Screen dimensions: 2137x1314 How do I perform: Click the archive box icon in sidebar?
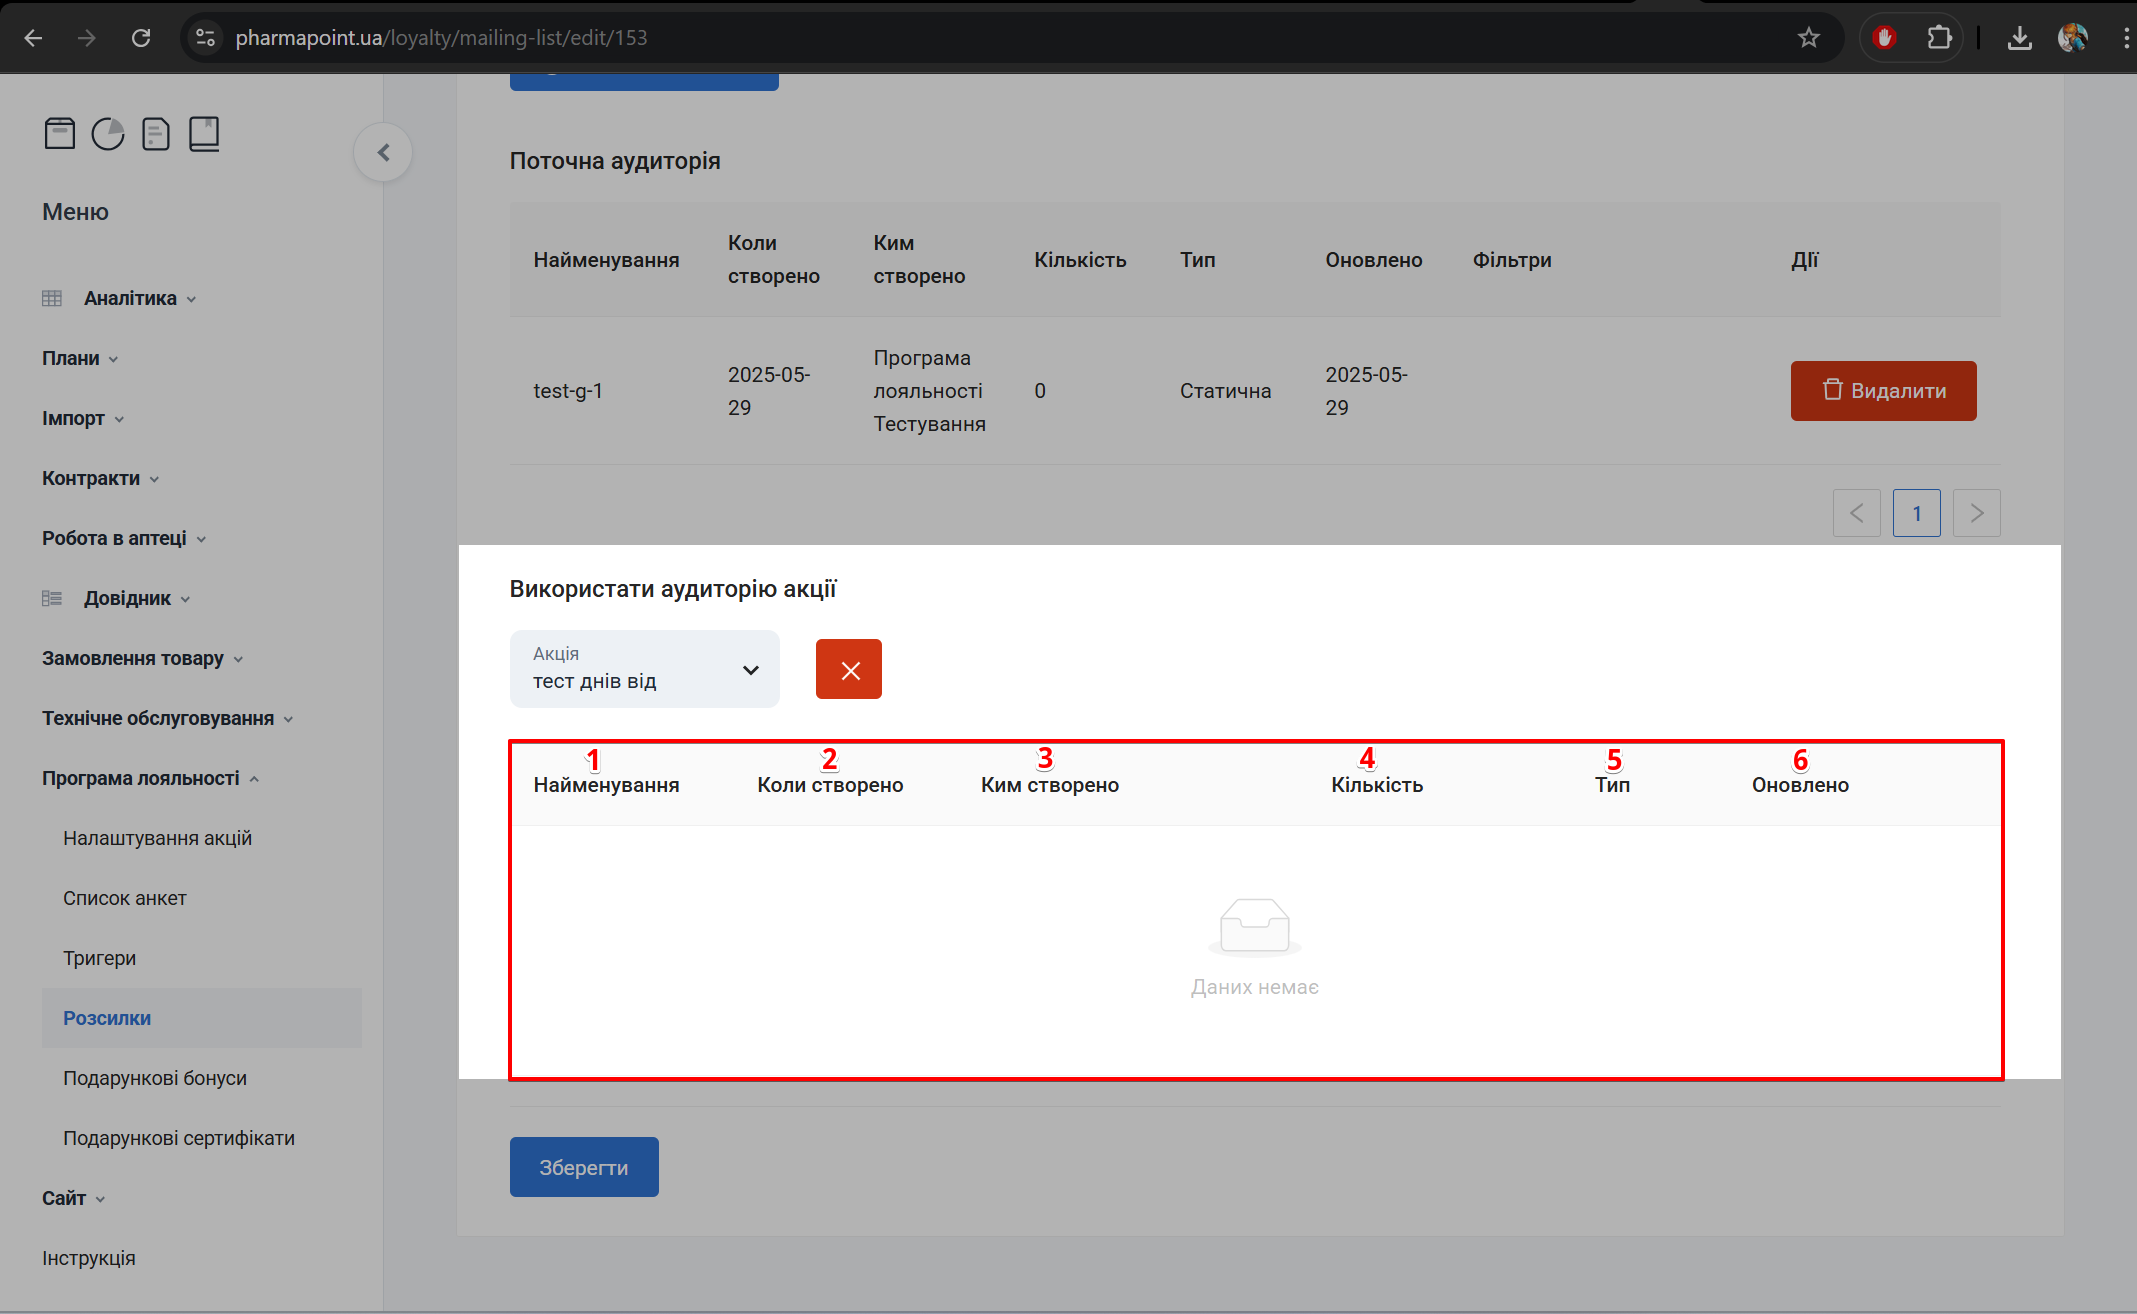[x=60, y=133]
